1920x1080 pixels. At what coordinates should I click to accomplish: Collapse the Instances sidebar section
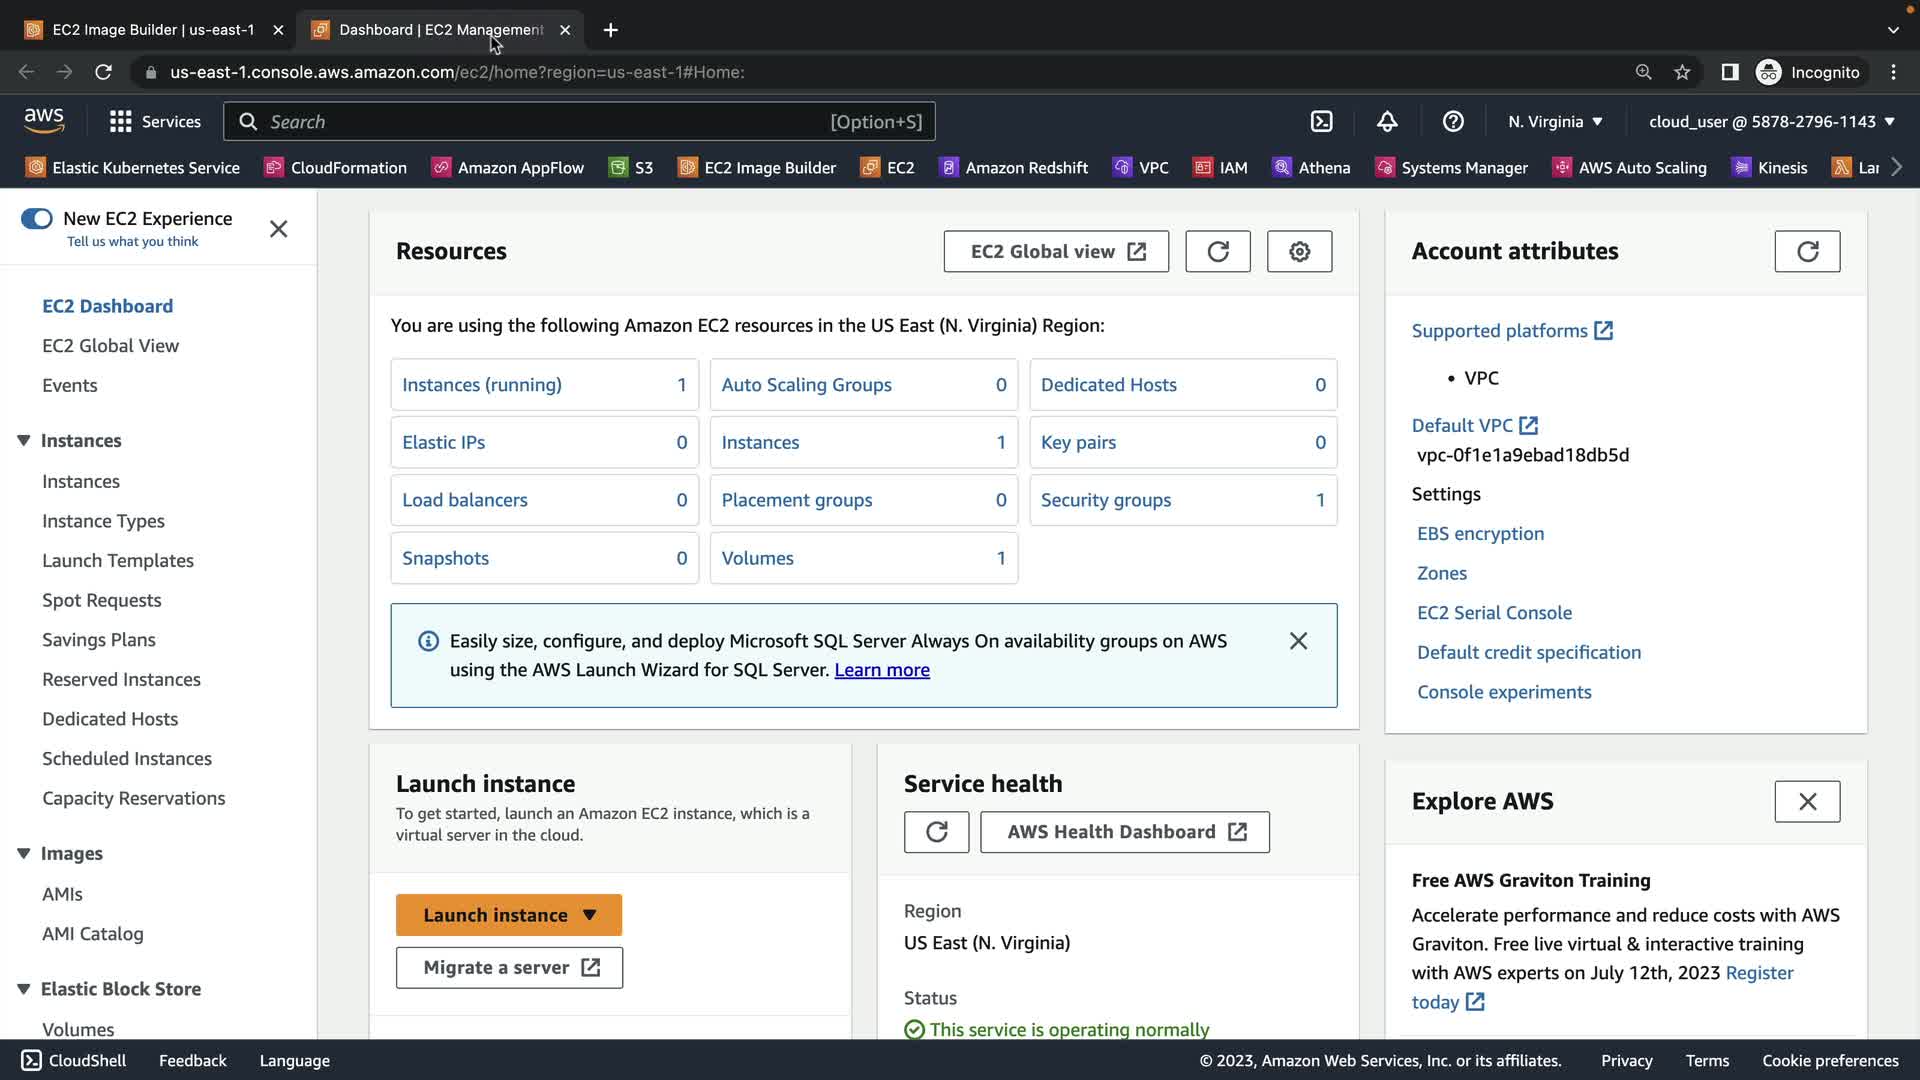tap(24, 441)
